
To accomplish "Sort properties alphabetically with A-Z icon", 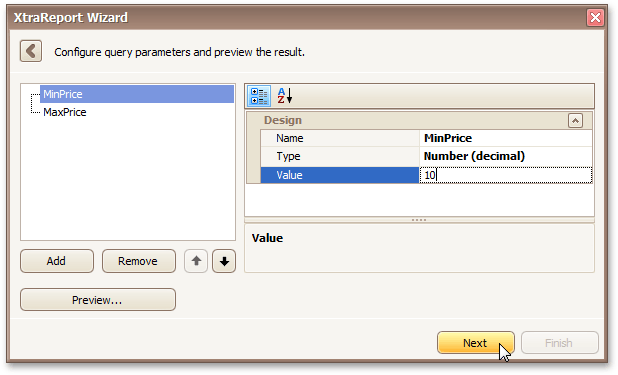I will click(285, 96).
